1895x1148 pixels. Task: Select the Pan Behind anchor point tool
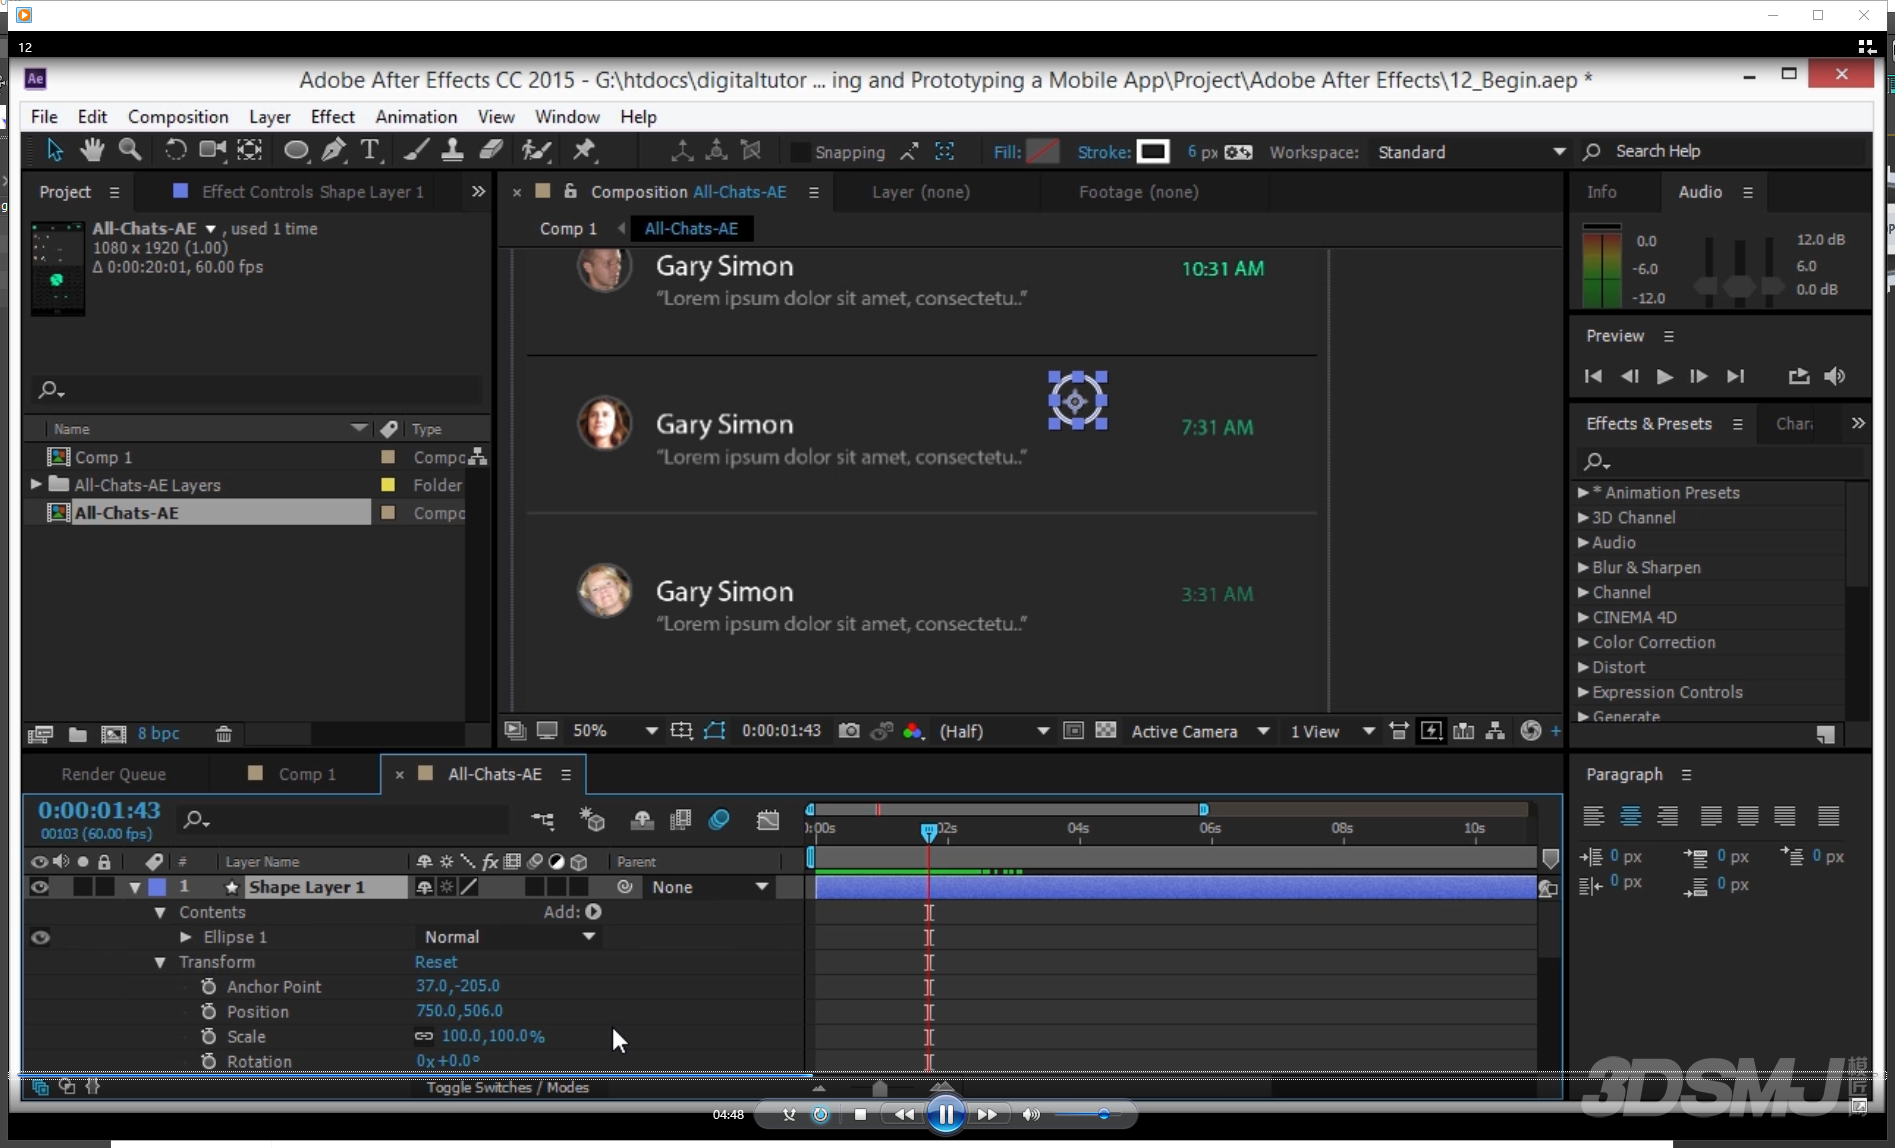click(x=250, y=151)
